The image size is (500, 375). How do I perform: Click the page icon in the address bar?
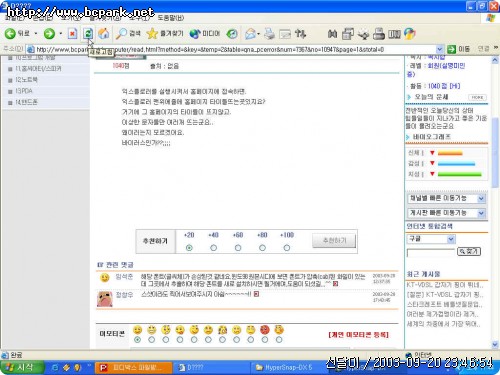coord(31,49)
